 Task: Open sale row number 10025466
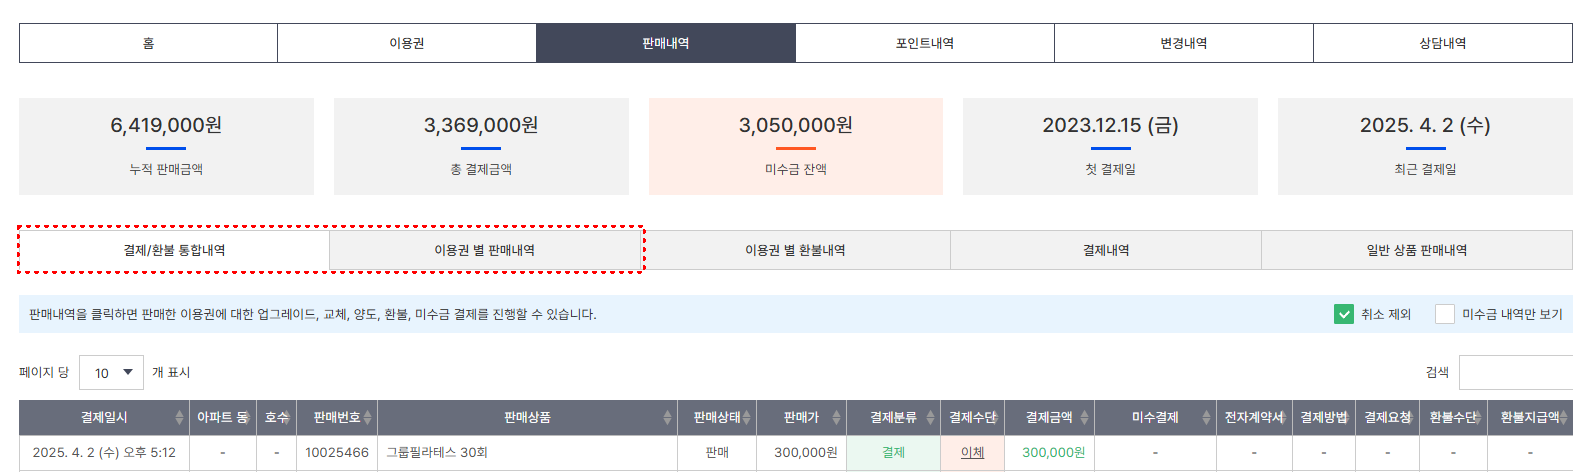[x=796, y=453]
